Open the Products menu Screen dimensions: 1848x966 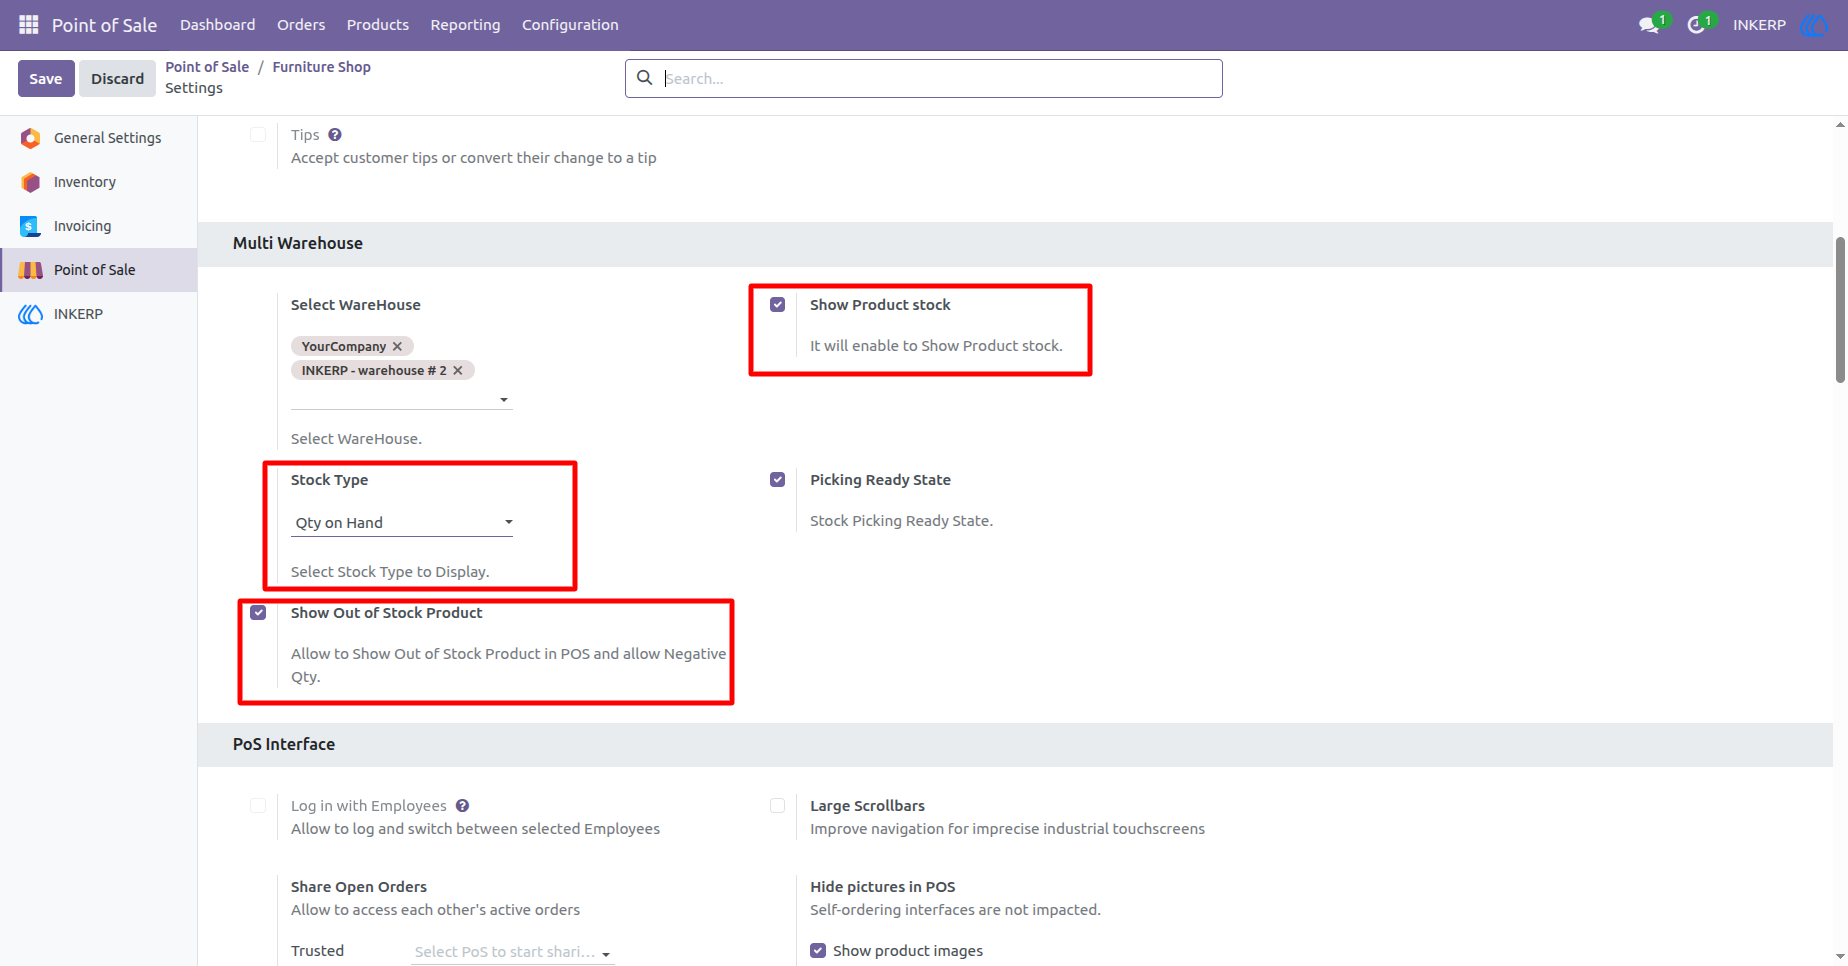click(377, 25)
